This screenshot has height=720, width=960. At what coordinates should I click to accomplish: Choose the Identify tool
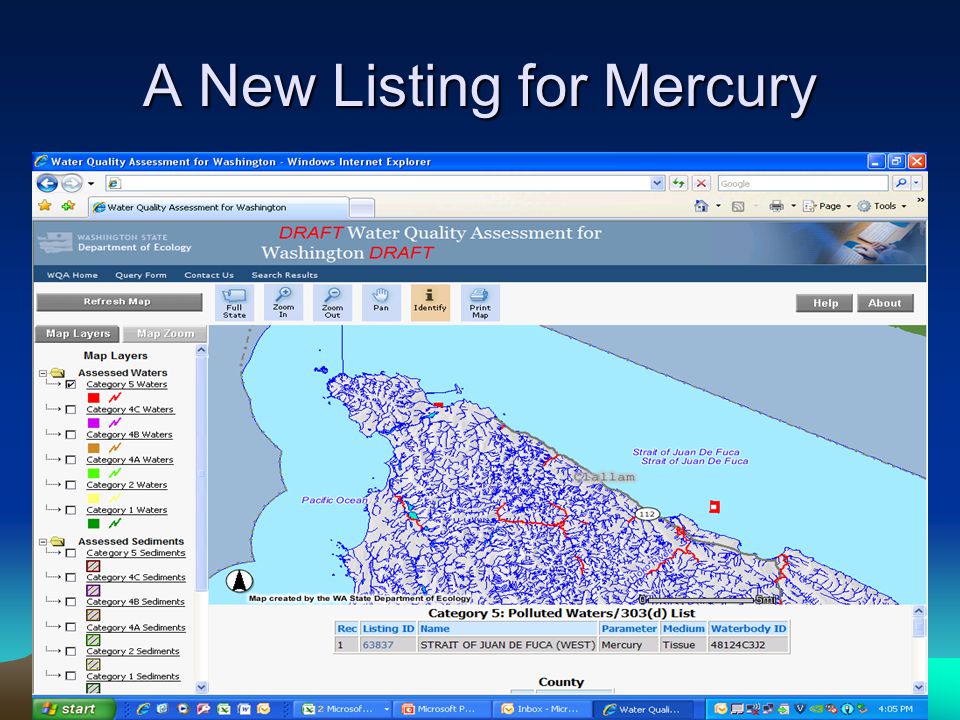(430, 302)
